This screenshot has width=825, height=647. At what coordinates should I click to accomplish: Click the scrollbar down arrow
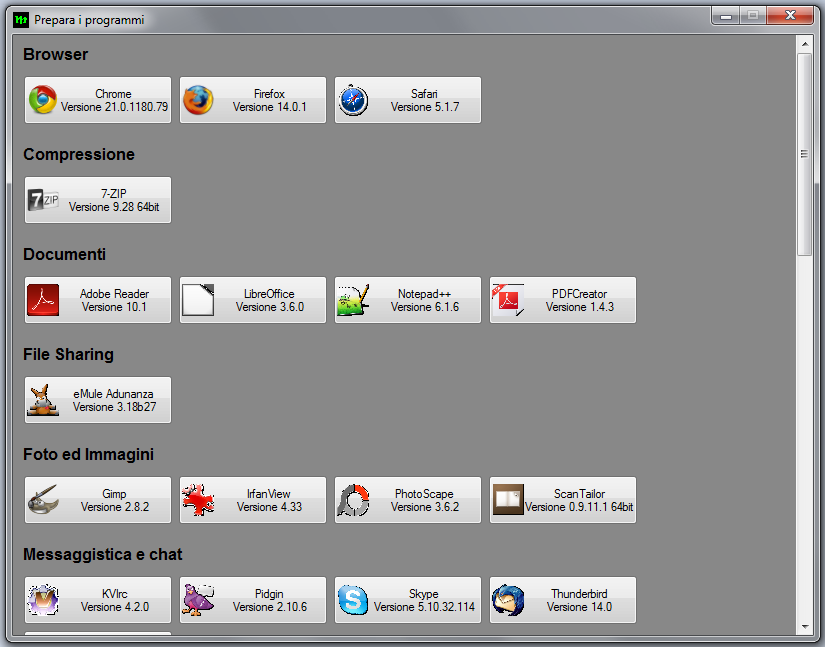[804, 626]
